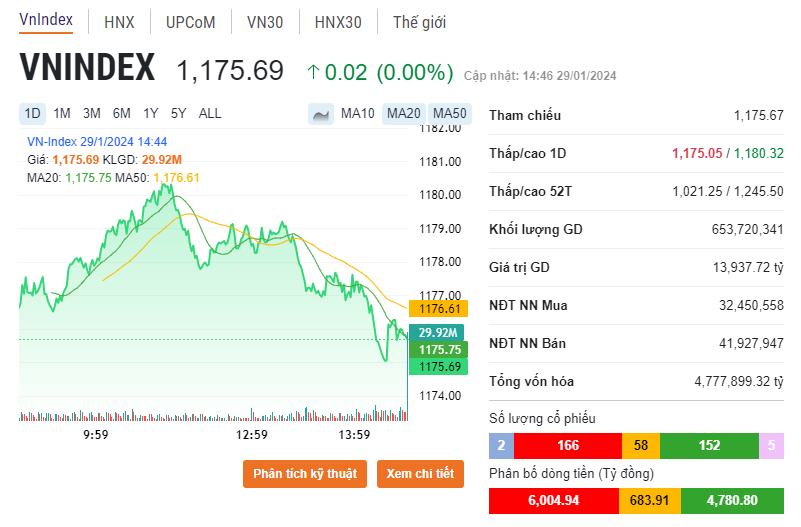Select the 5Y time range

tap(178, 113)
